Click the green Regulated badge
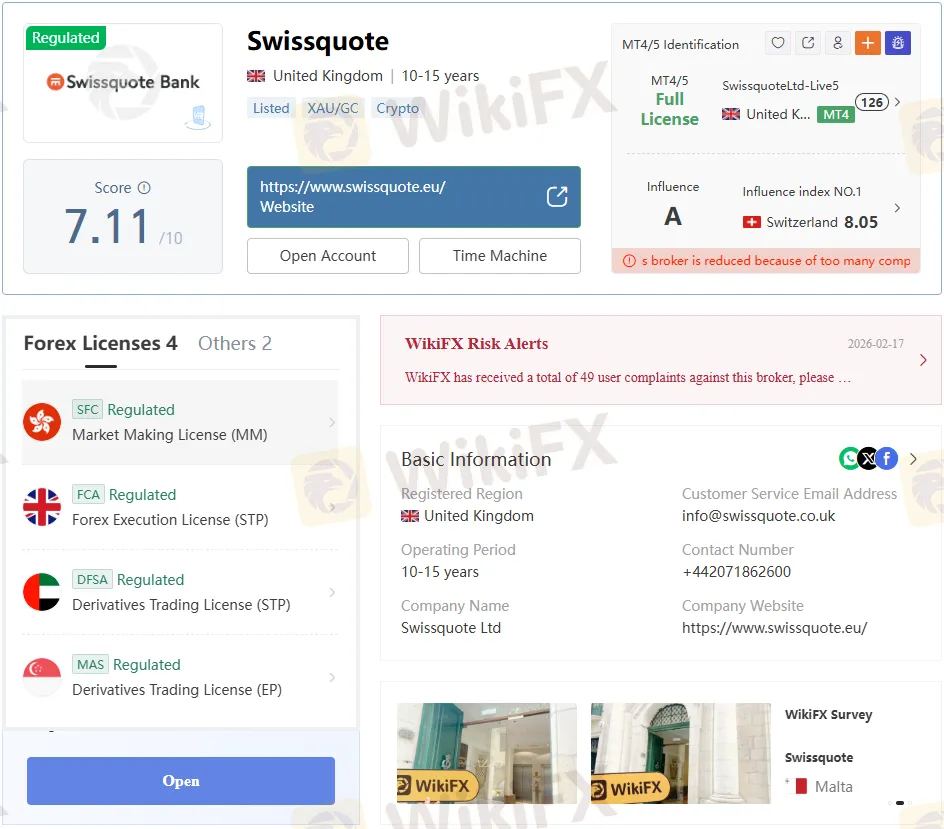The image size is (944, 829). (x=66, y=37)
